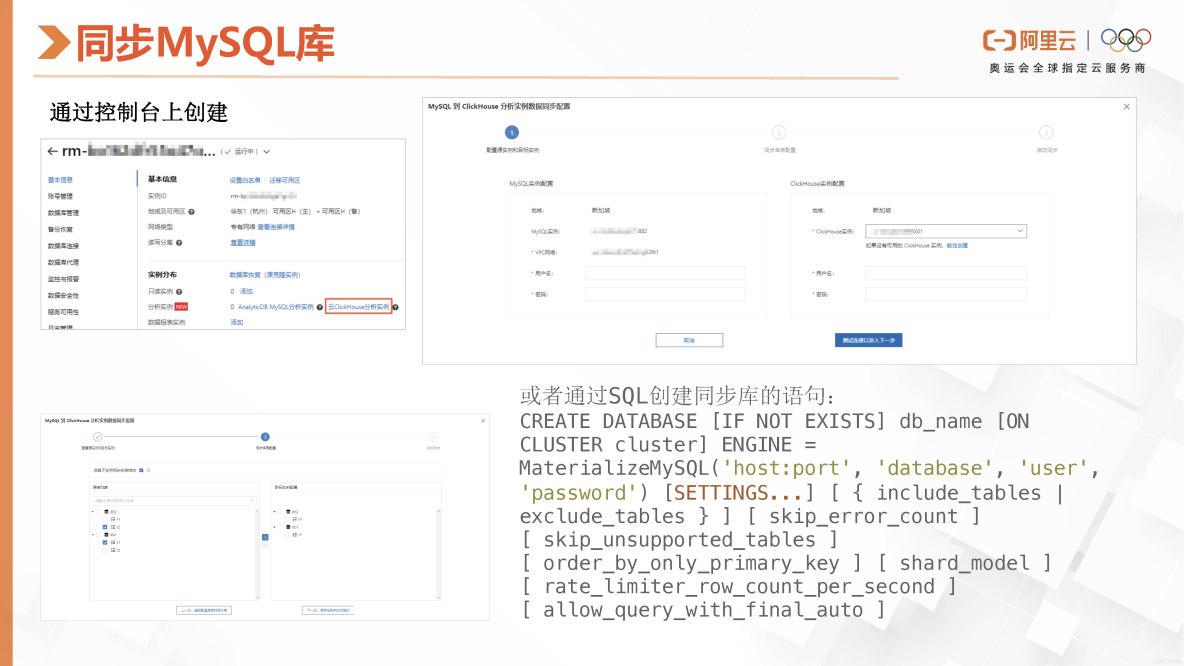Viewport: 1184px width, 666px height.
Task: Click the 查看详情 link under 读写分离
Action: (243, 242)
